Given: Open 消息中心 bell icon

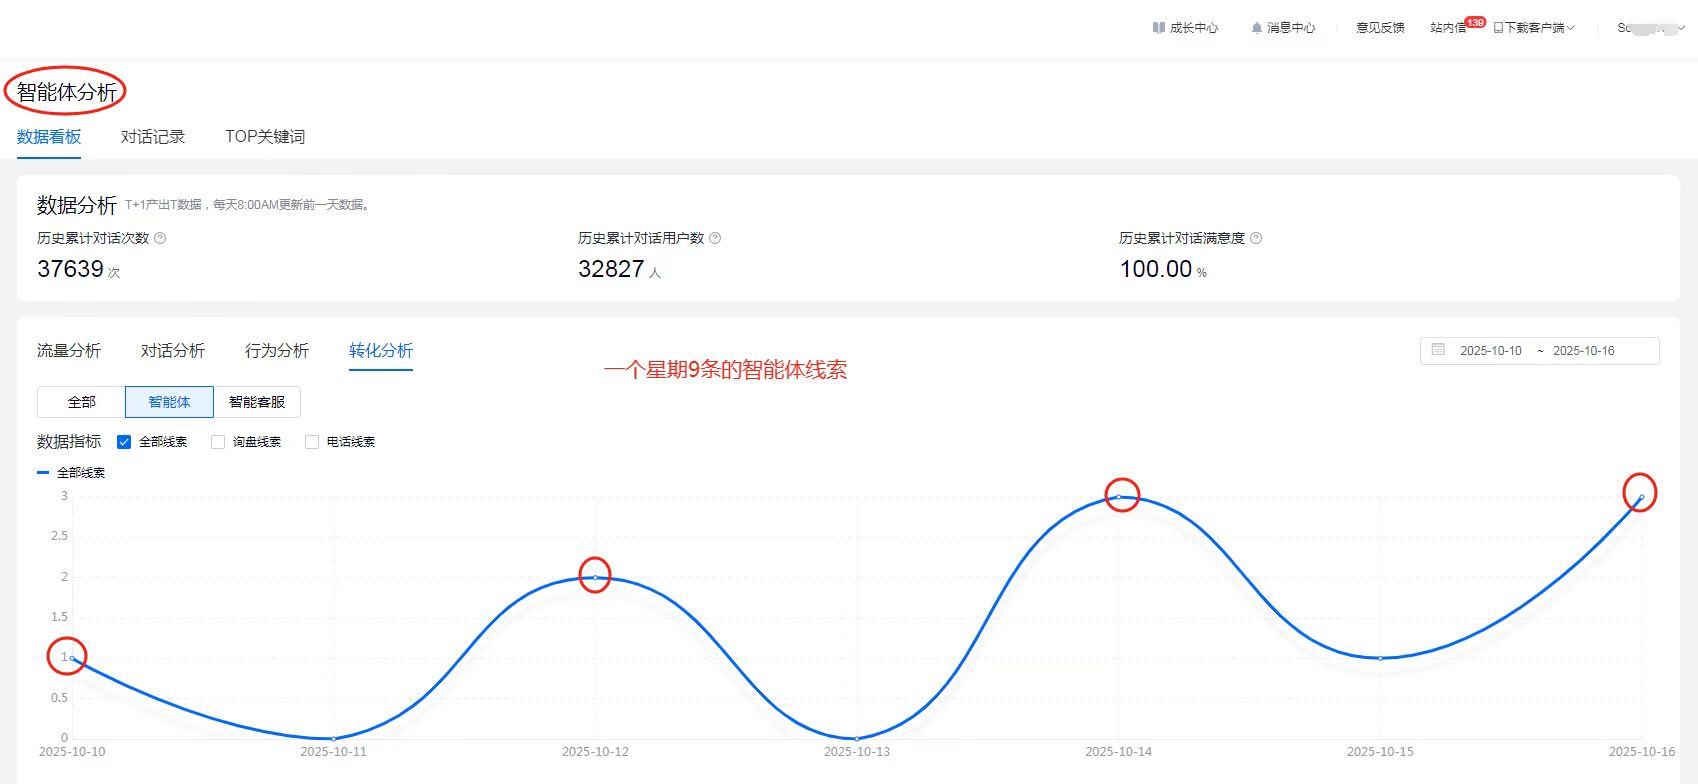Looking at the screenshot, I should pos(1256,28).
